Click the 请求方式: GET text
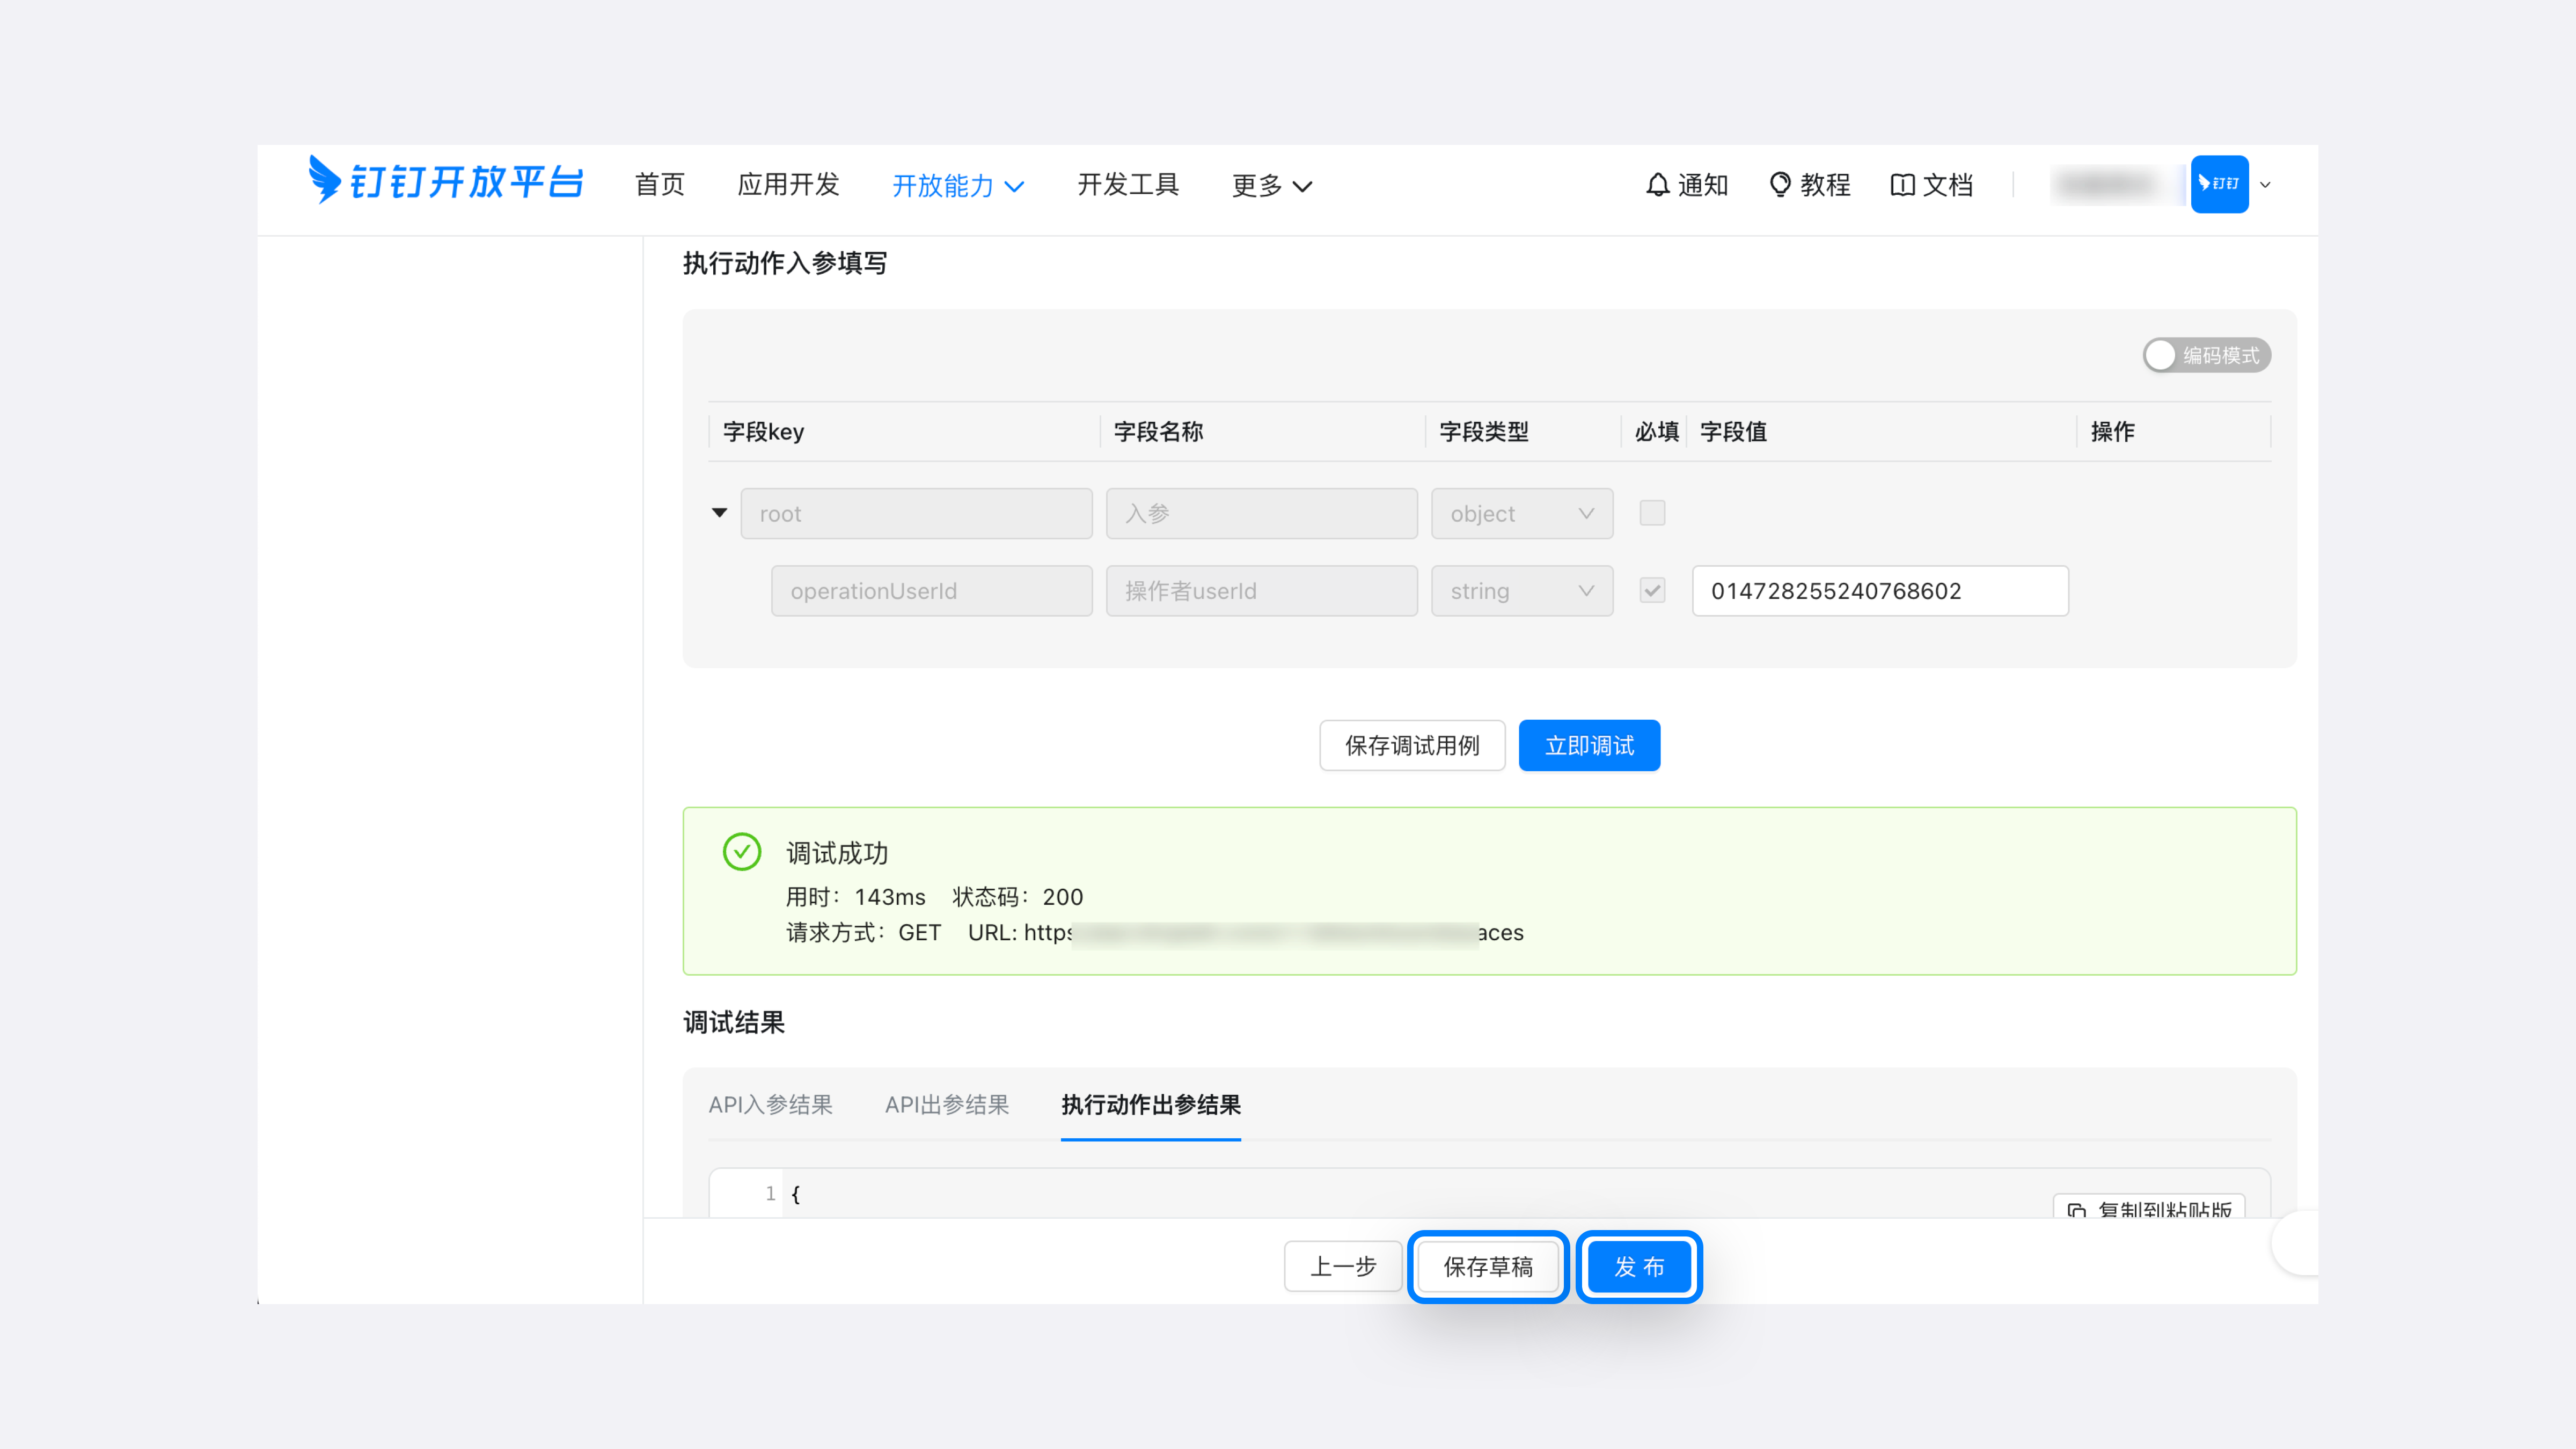 point(863,932)
